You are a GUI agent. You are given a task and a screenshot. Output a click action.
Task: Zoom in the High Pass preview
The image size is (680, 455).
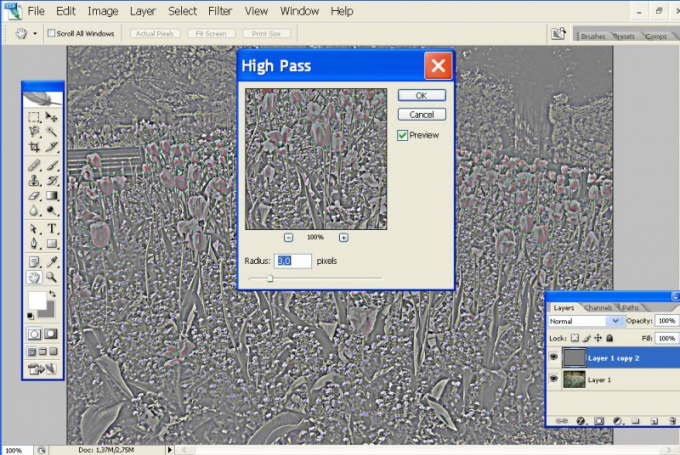pos(343,237)
